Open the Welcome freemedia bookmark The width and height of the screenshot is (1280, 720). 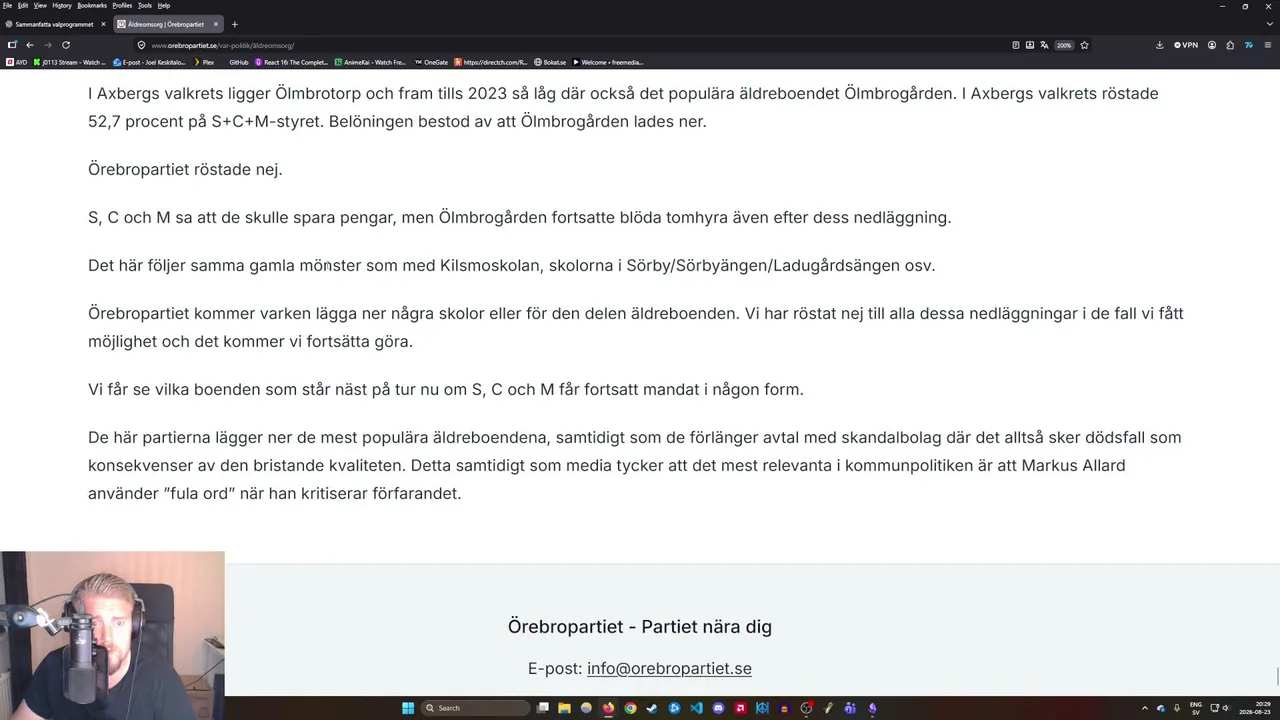point(608,62)
